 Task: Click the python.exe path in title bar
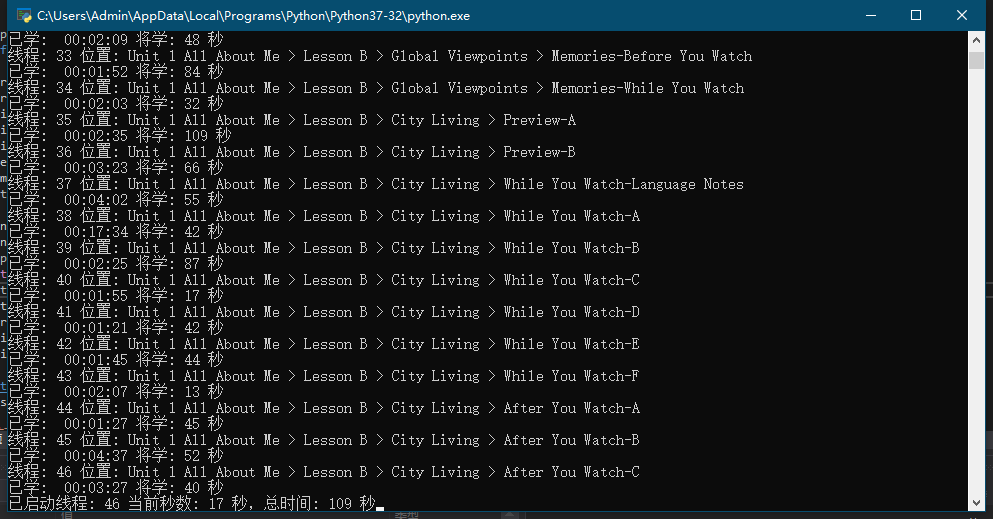click(253, 16)
